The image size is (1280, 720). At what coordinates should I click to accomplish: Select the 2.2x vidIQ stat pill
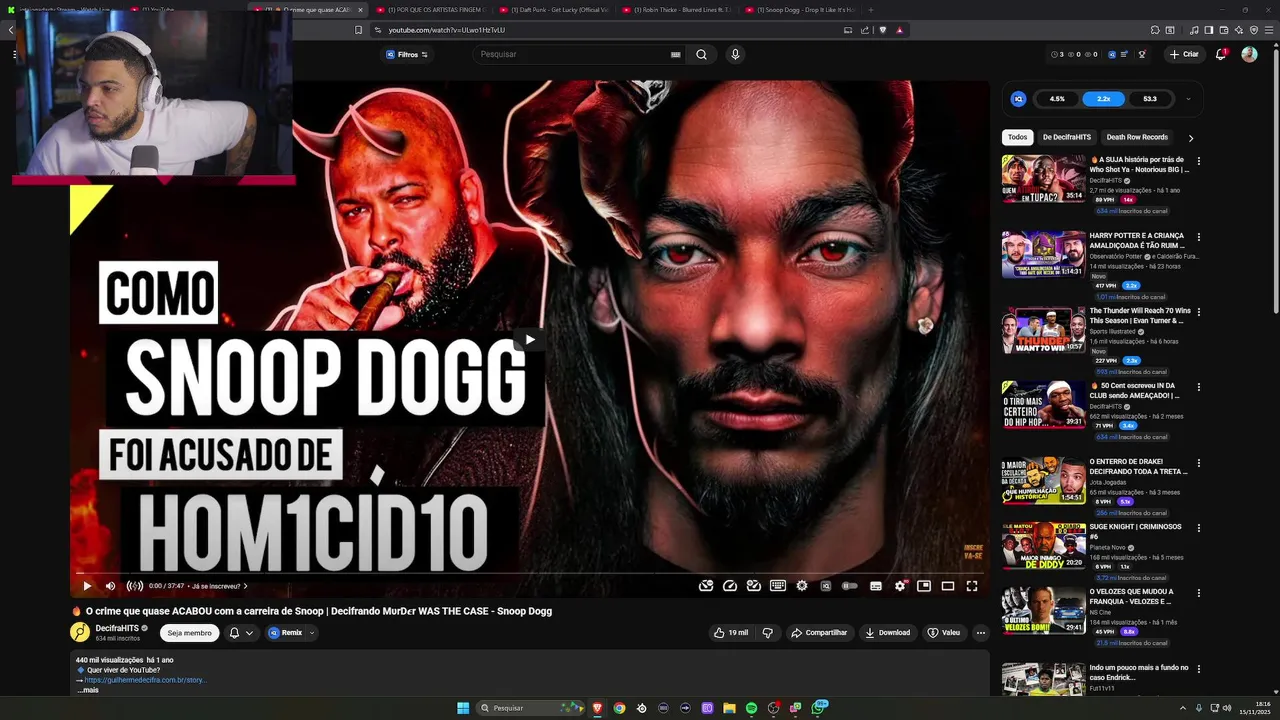point(1104,99)
